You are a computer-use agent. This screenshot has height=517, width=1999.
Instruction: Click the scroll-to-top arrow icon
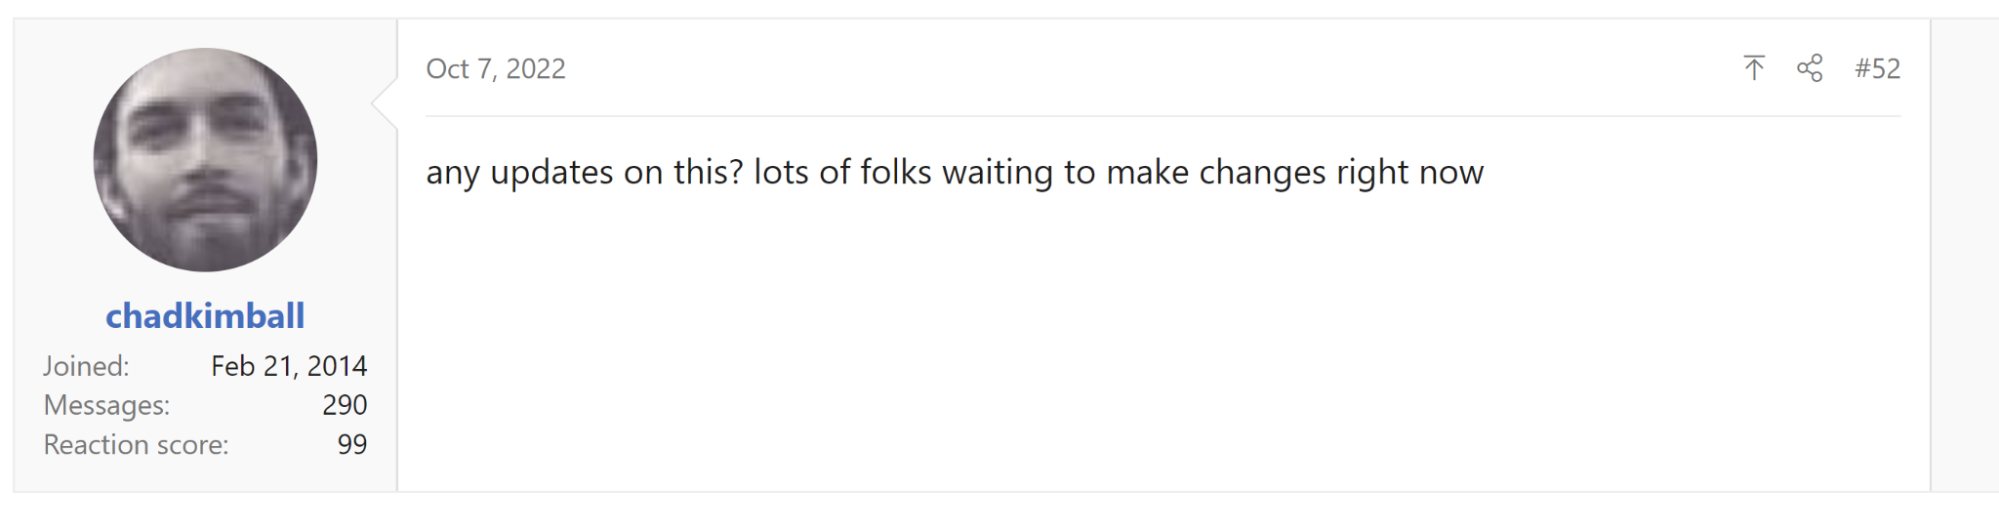point(1754,68)
